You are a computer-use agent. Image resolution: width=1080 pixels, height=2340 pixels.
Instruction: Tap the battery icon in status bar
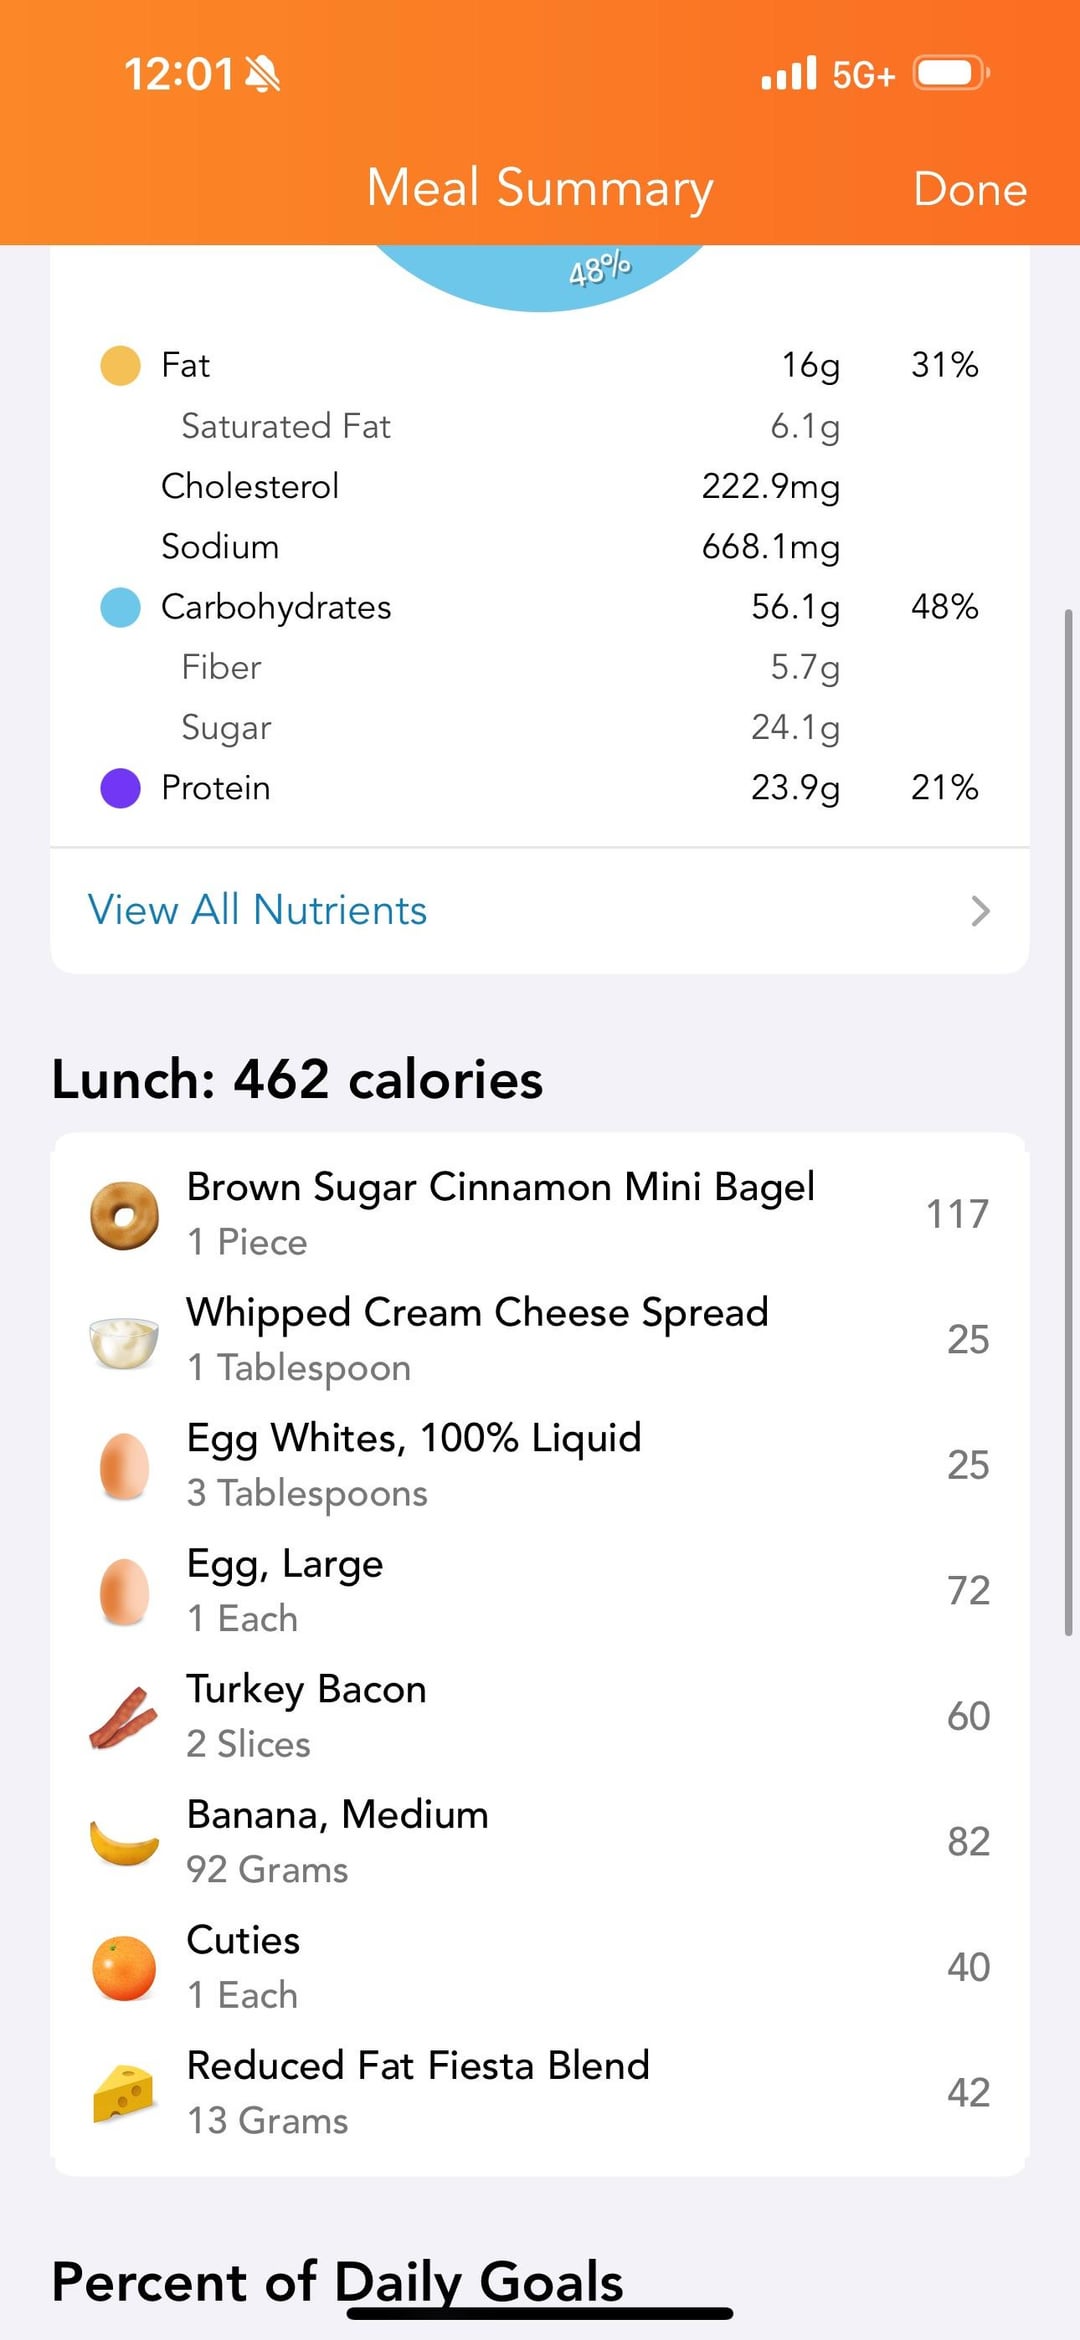(x=948, y=74)
